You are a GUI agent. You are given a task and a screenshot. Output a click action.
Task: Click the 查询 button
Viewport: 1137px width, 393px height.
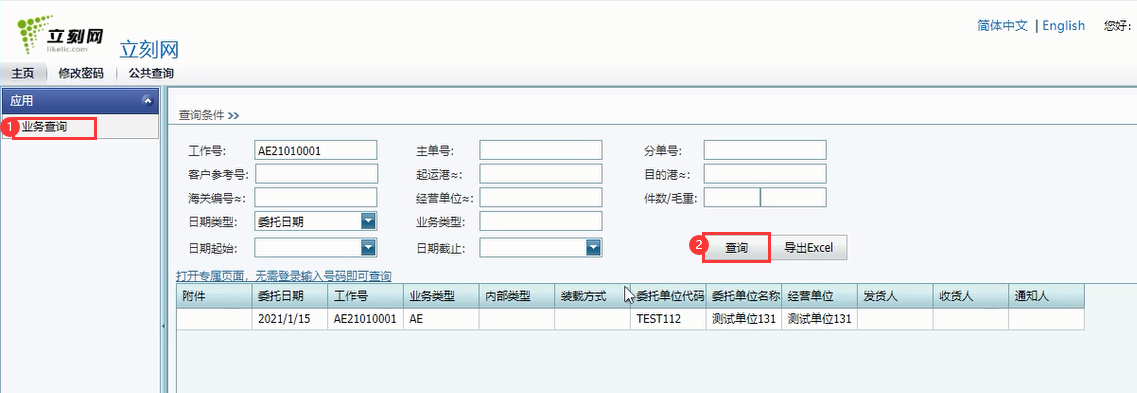736,247
